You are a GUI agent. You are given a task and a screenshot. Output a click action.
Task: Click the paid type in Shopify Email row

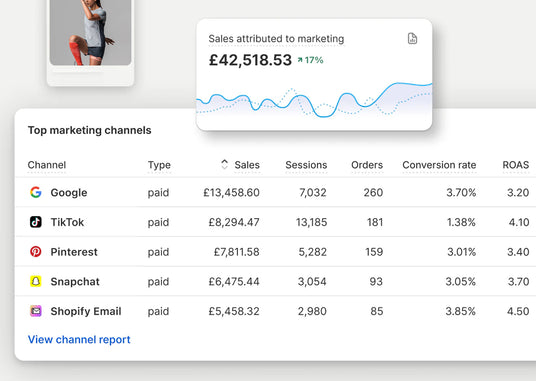coord(158,312)
